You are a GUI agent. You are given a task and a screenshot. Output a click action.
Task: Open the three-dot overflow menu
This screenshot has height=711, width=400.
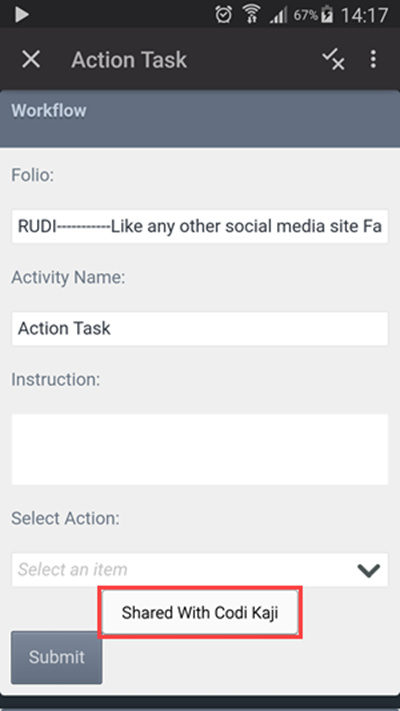pyautogui.click(x=373, y=59)
